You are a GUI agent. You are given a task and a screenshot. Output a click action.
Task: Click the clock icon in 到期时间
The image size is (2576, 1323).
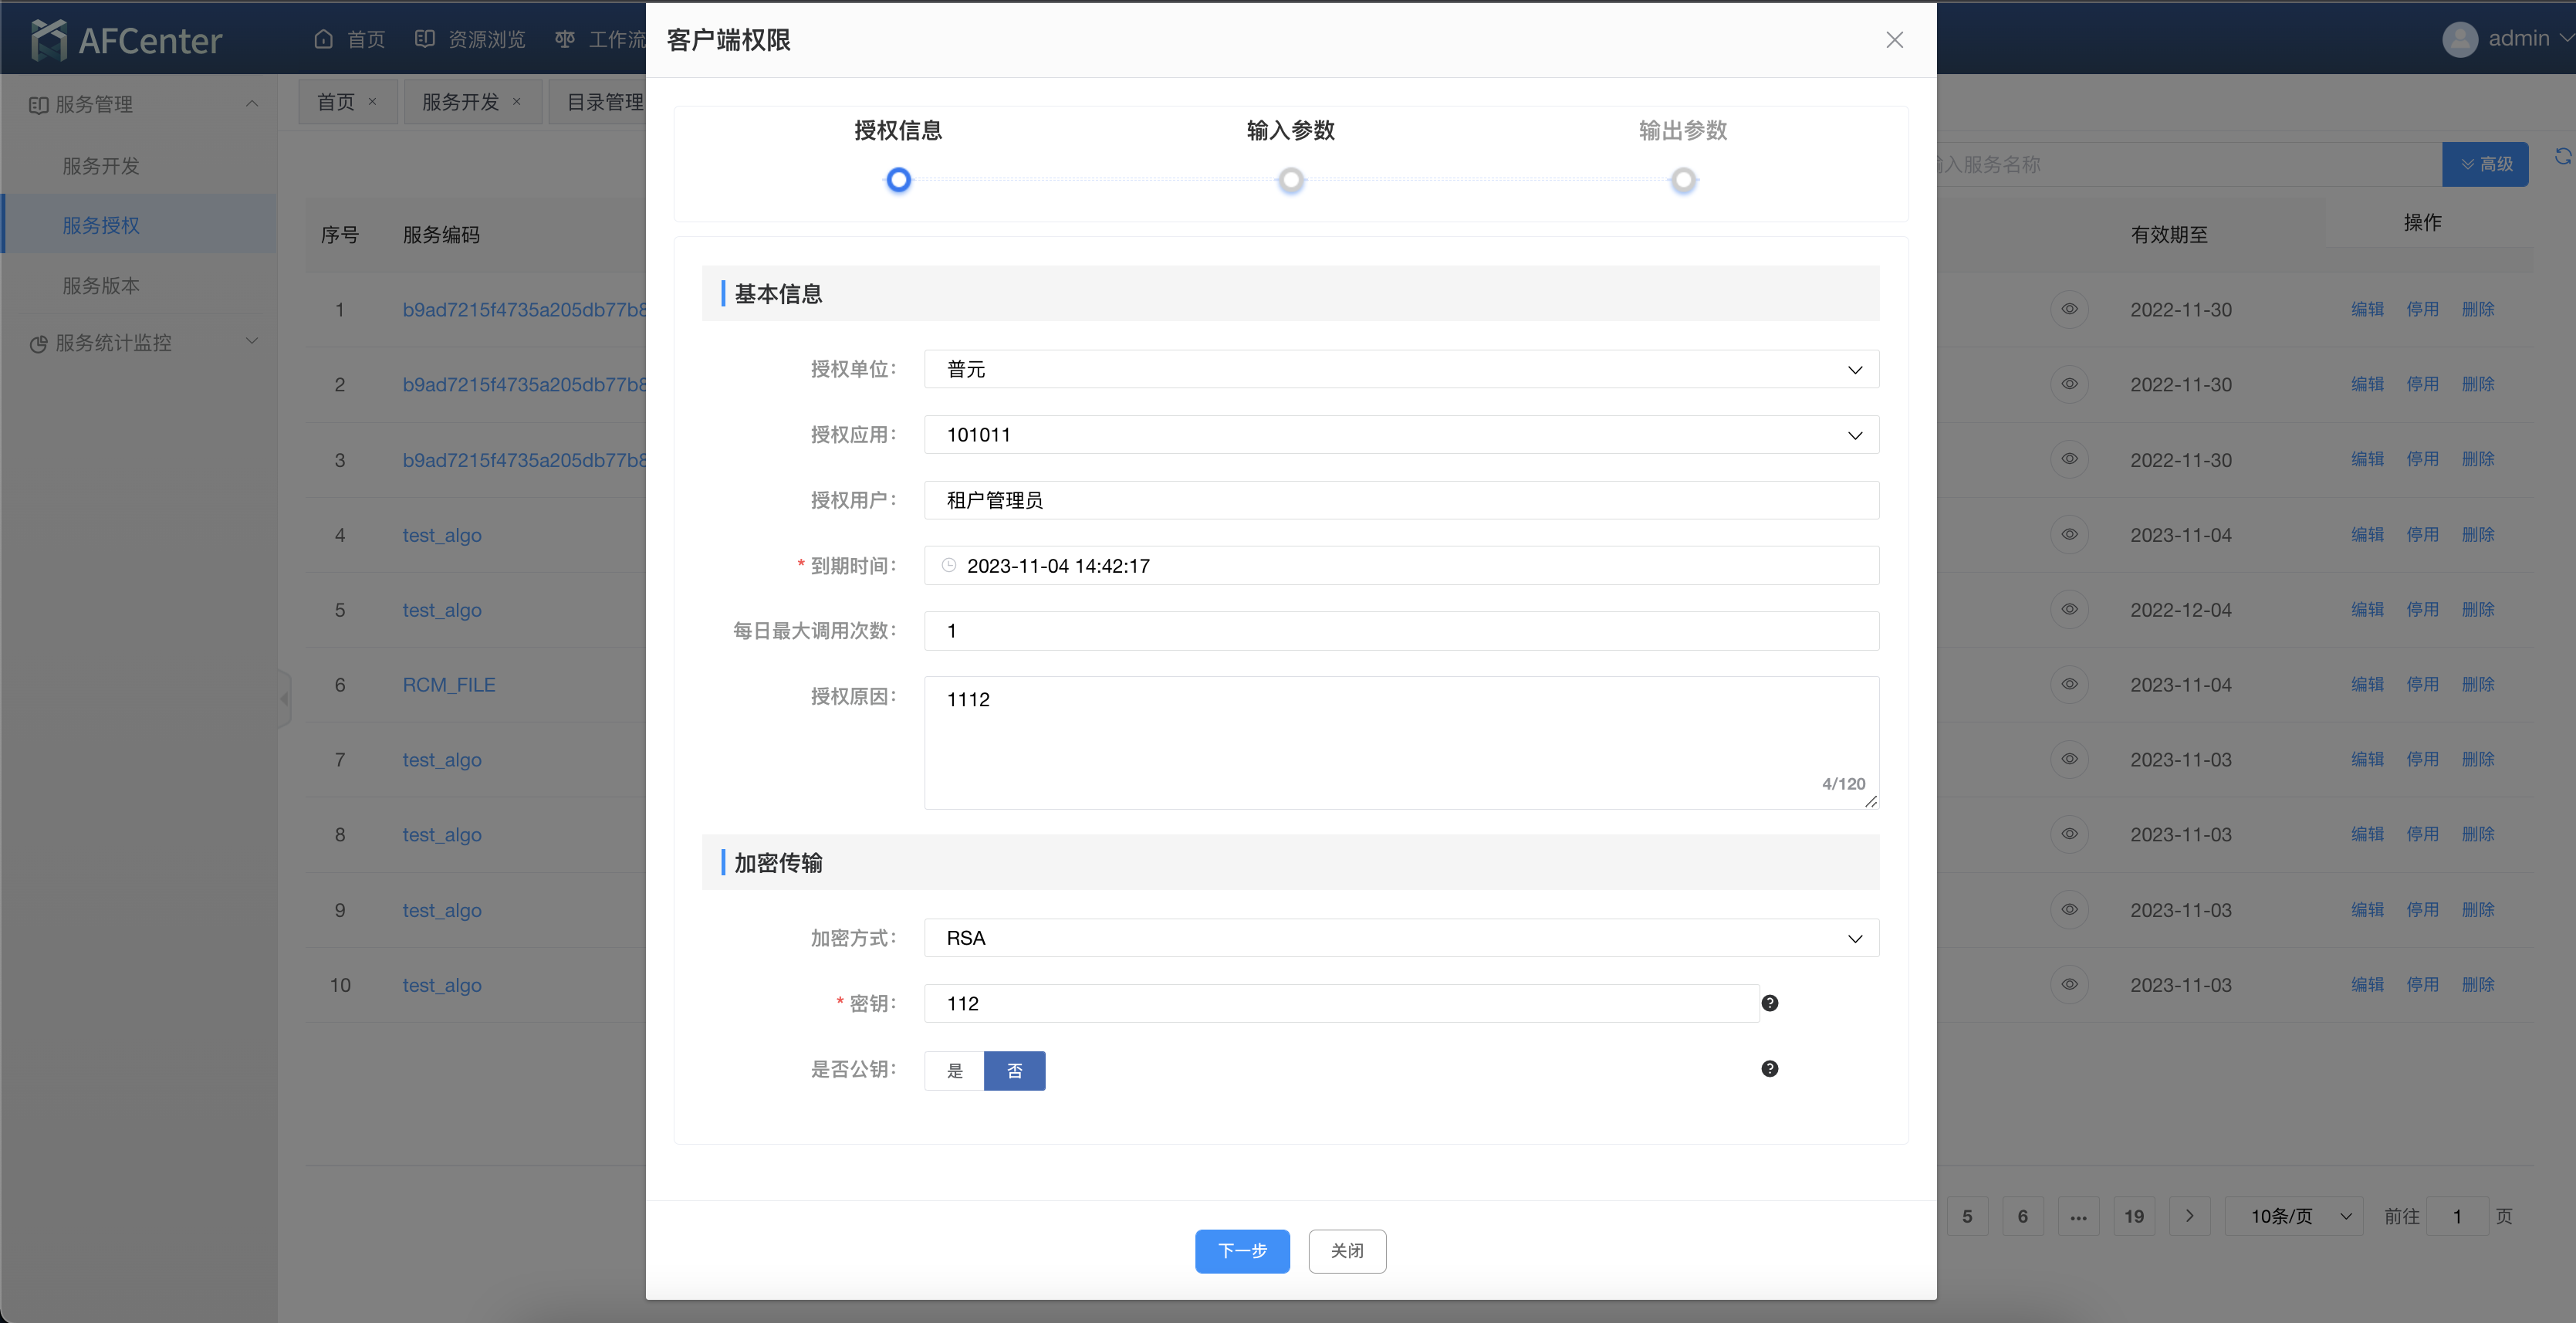coord(949,566)
